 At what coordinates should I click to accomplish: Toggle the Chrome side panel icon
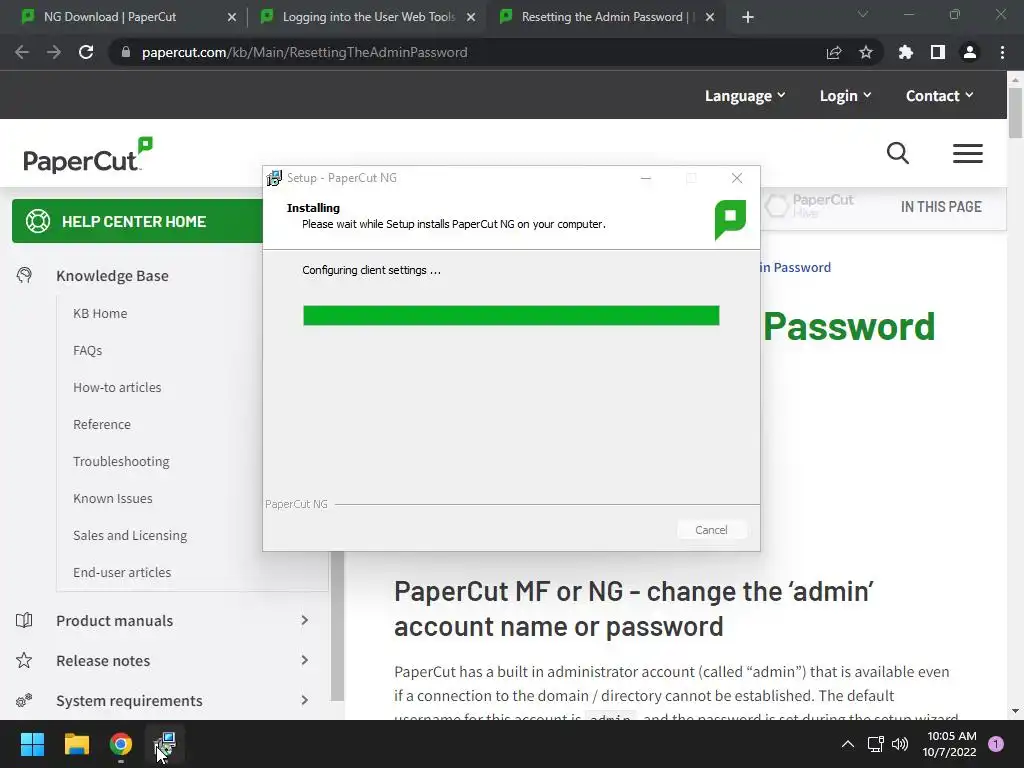coord(938,52)
